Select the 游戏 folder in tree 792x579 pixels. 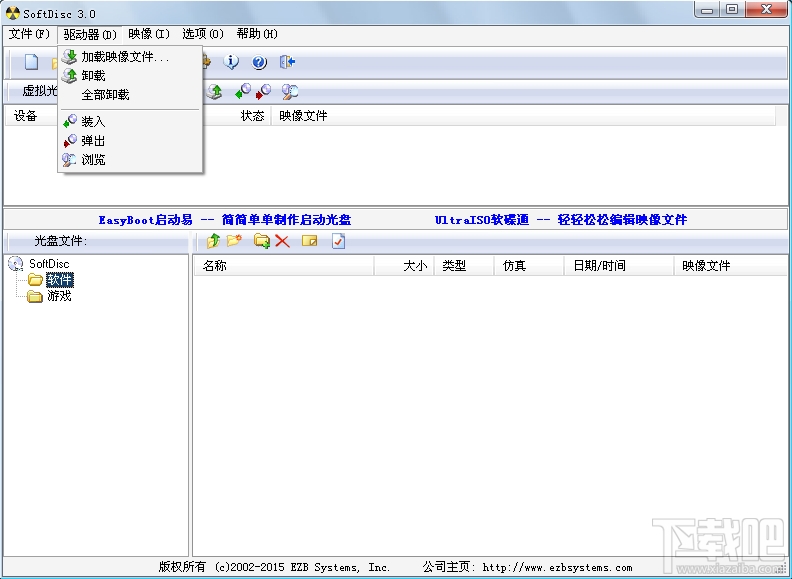coord(59,296)
